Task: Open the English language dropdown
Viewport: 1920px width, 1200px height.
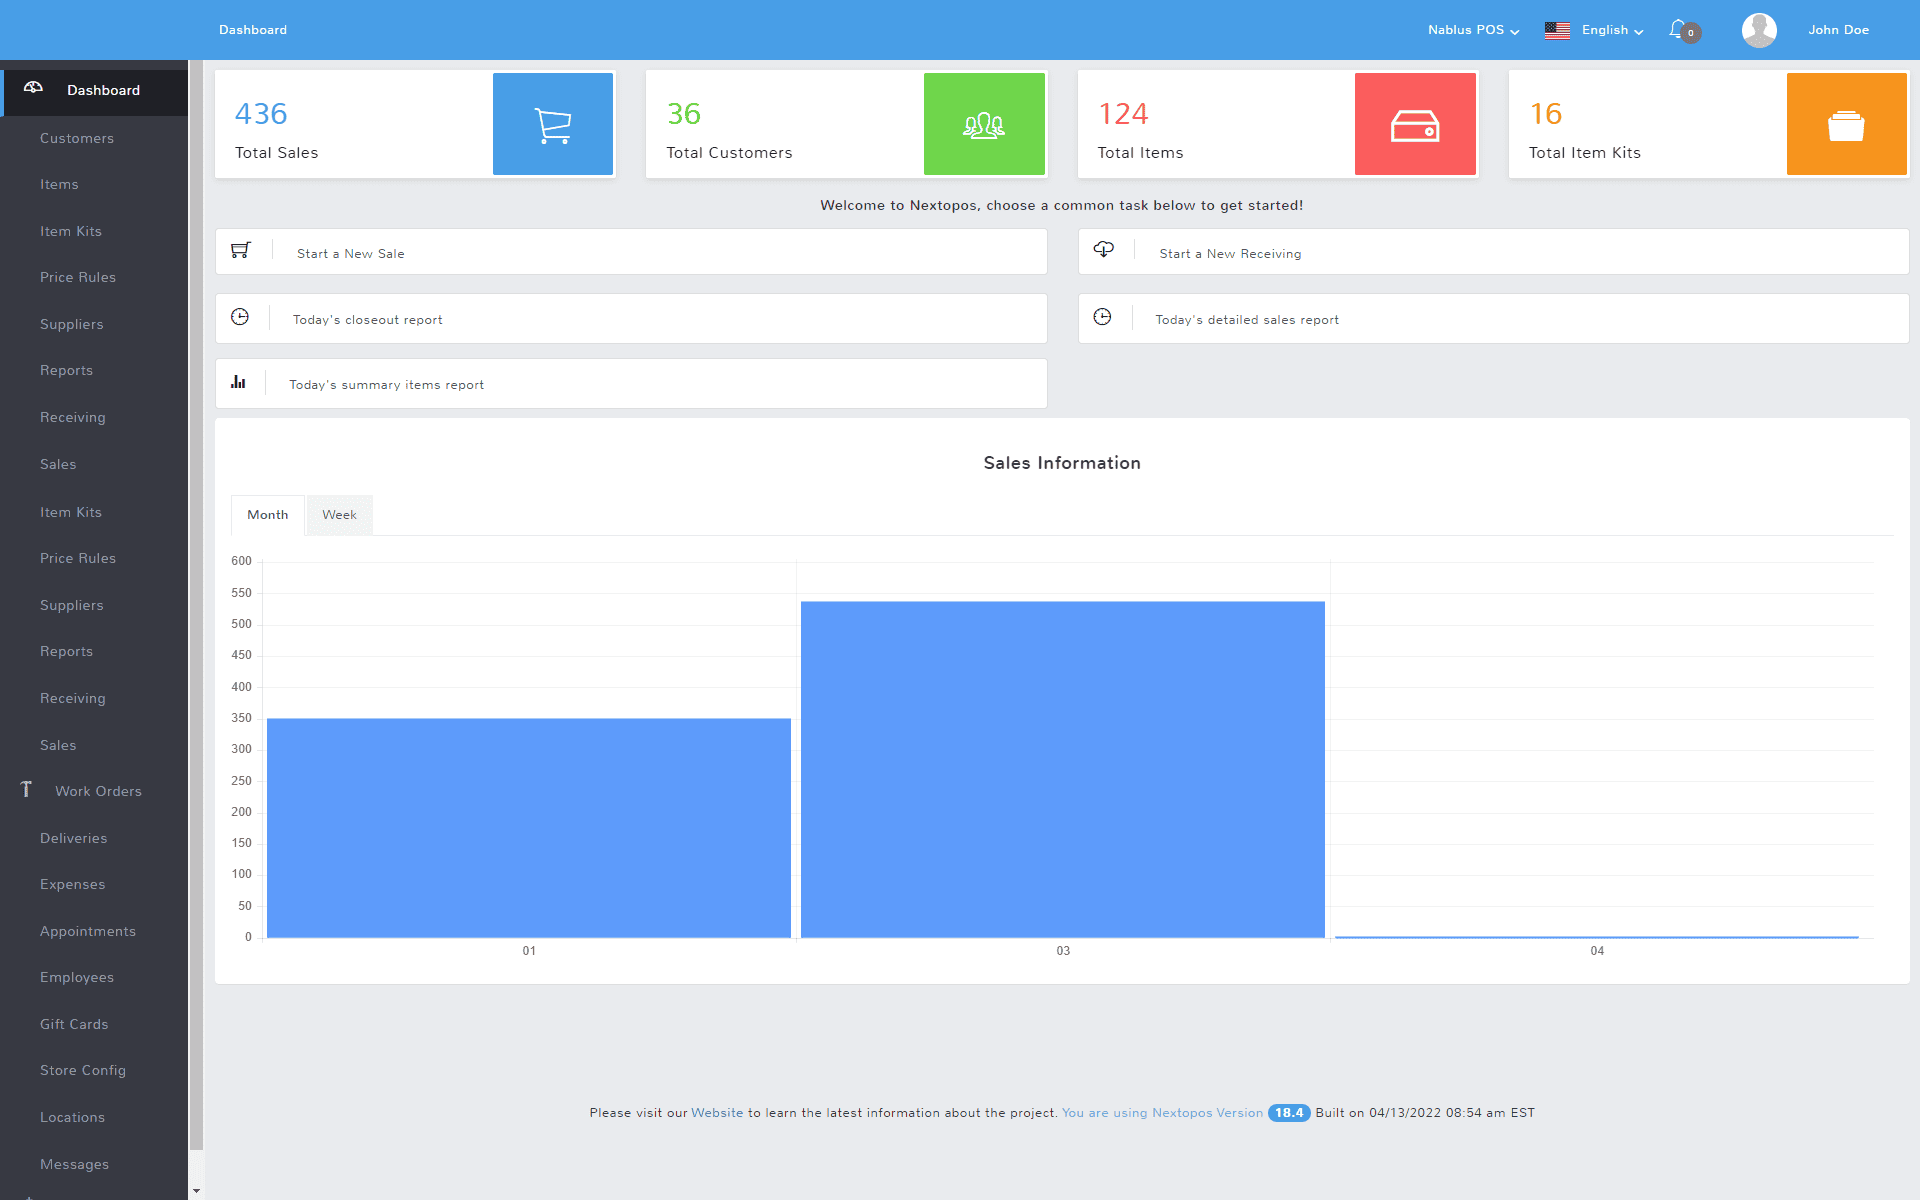Action: pos(1612,30)
